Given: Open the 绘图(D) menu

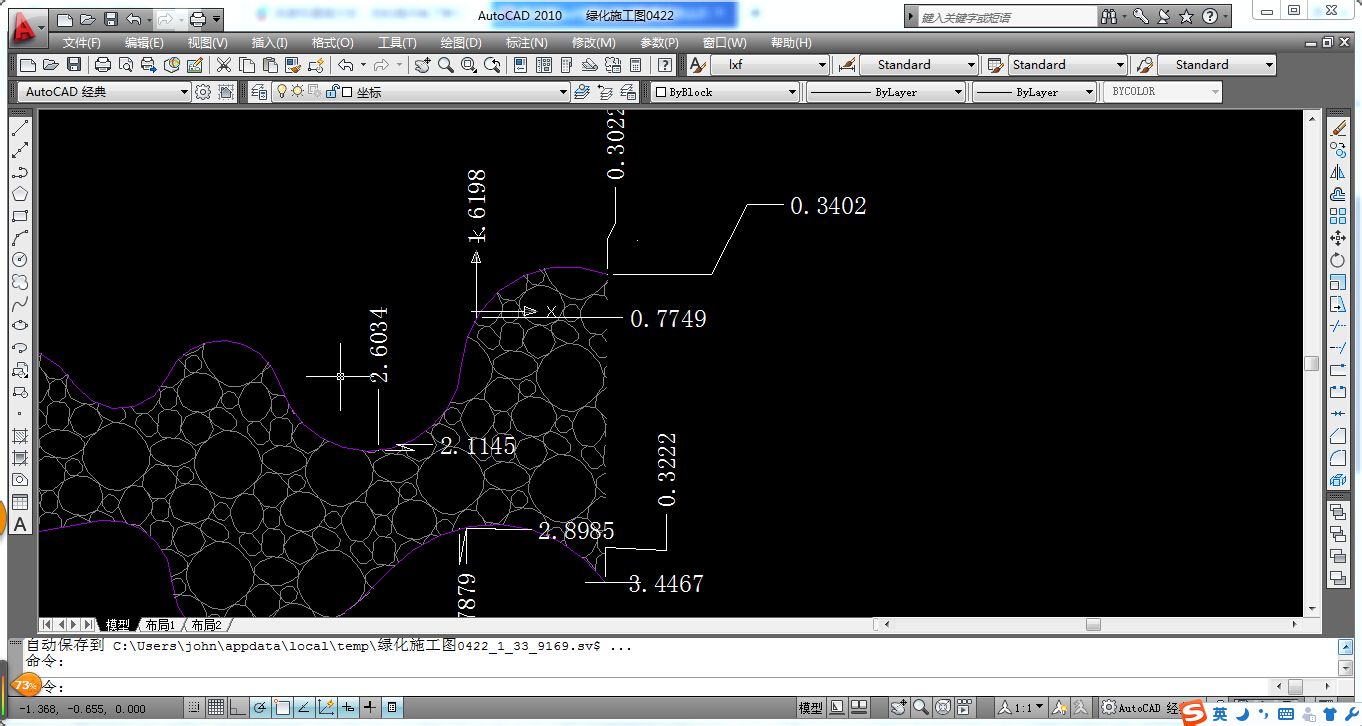Looking at the screenshot, I should 461,43.
